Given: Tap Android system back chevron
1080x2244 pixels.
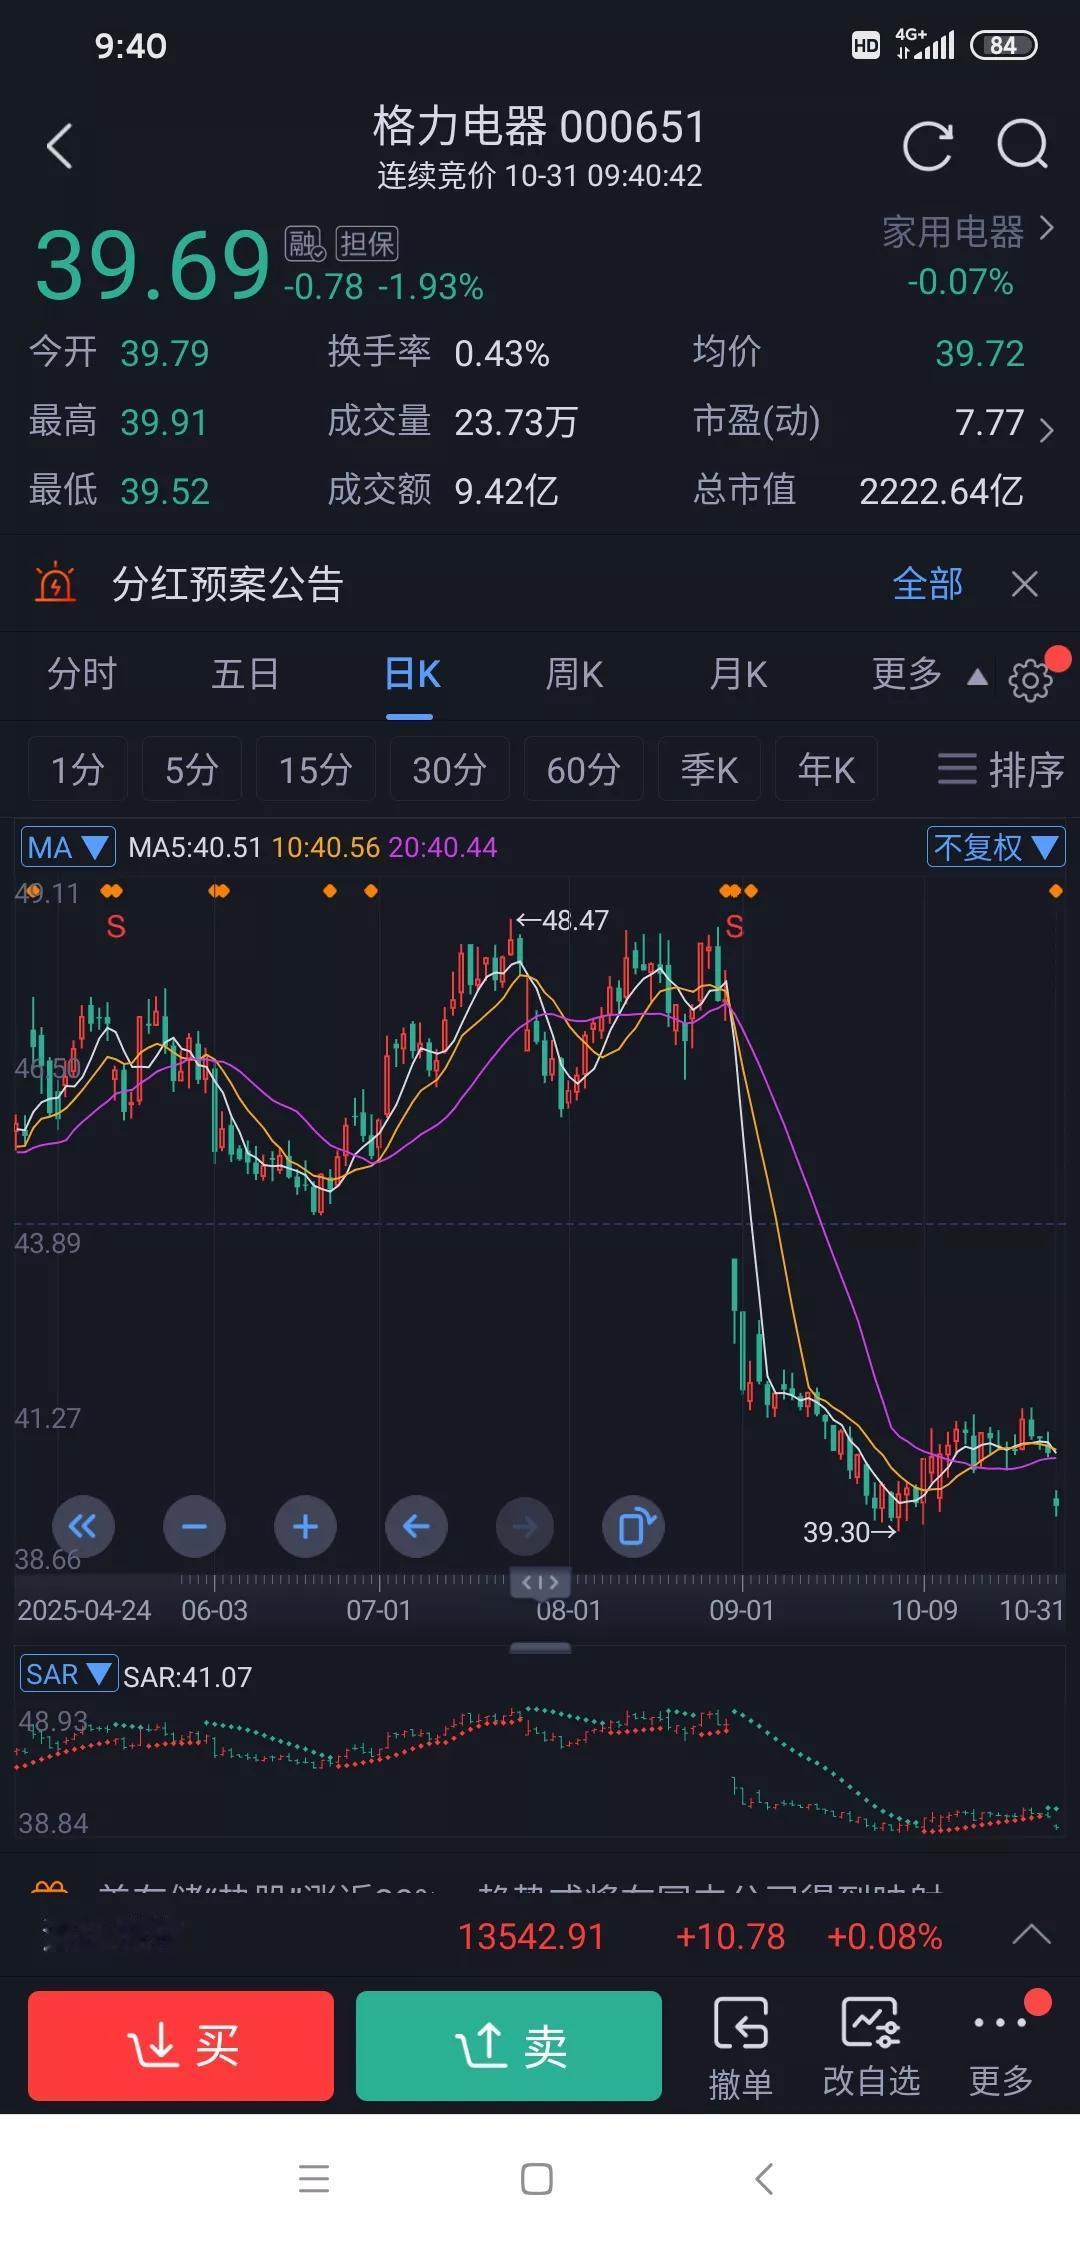Looking at the screenshot, I should coord(764,2179).
